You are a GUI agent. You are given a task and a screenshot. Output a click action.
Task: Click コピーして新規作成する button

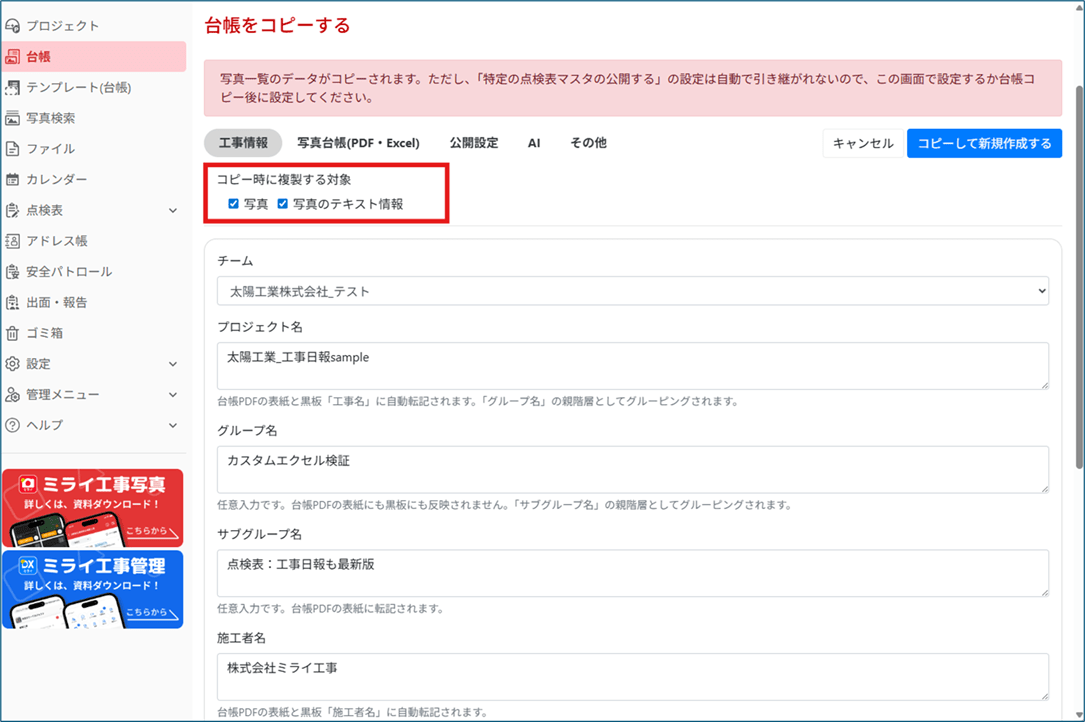984,143
